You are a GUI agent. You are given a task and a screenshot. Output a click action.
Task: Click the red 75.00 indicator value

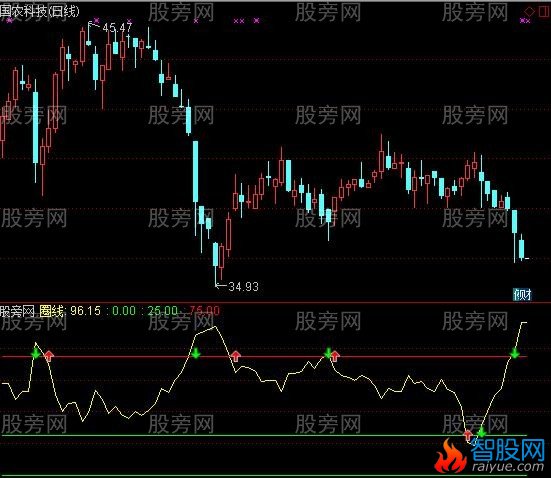point(205,311)
